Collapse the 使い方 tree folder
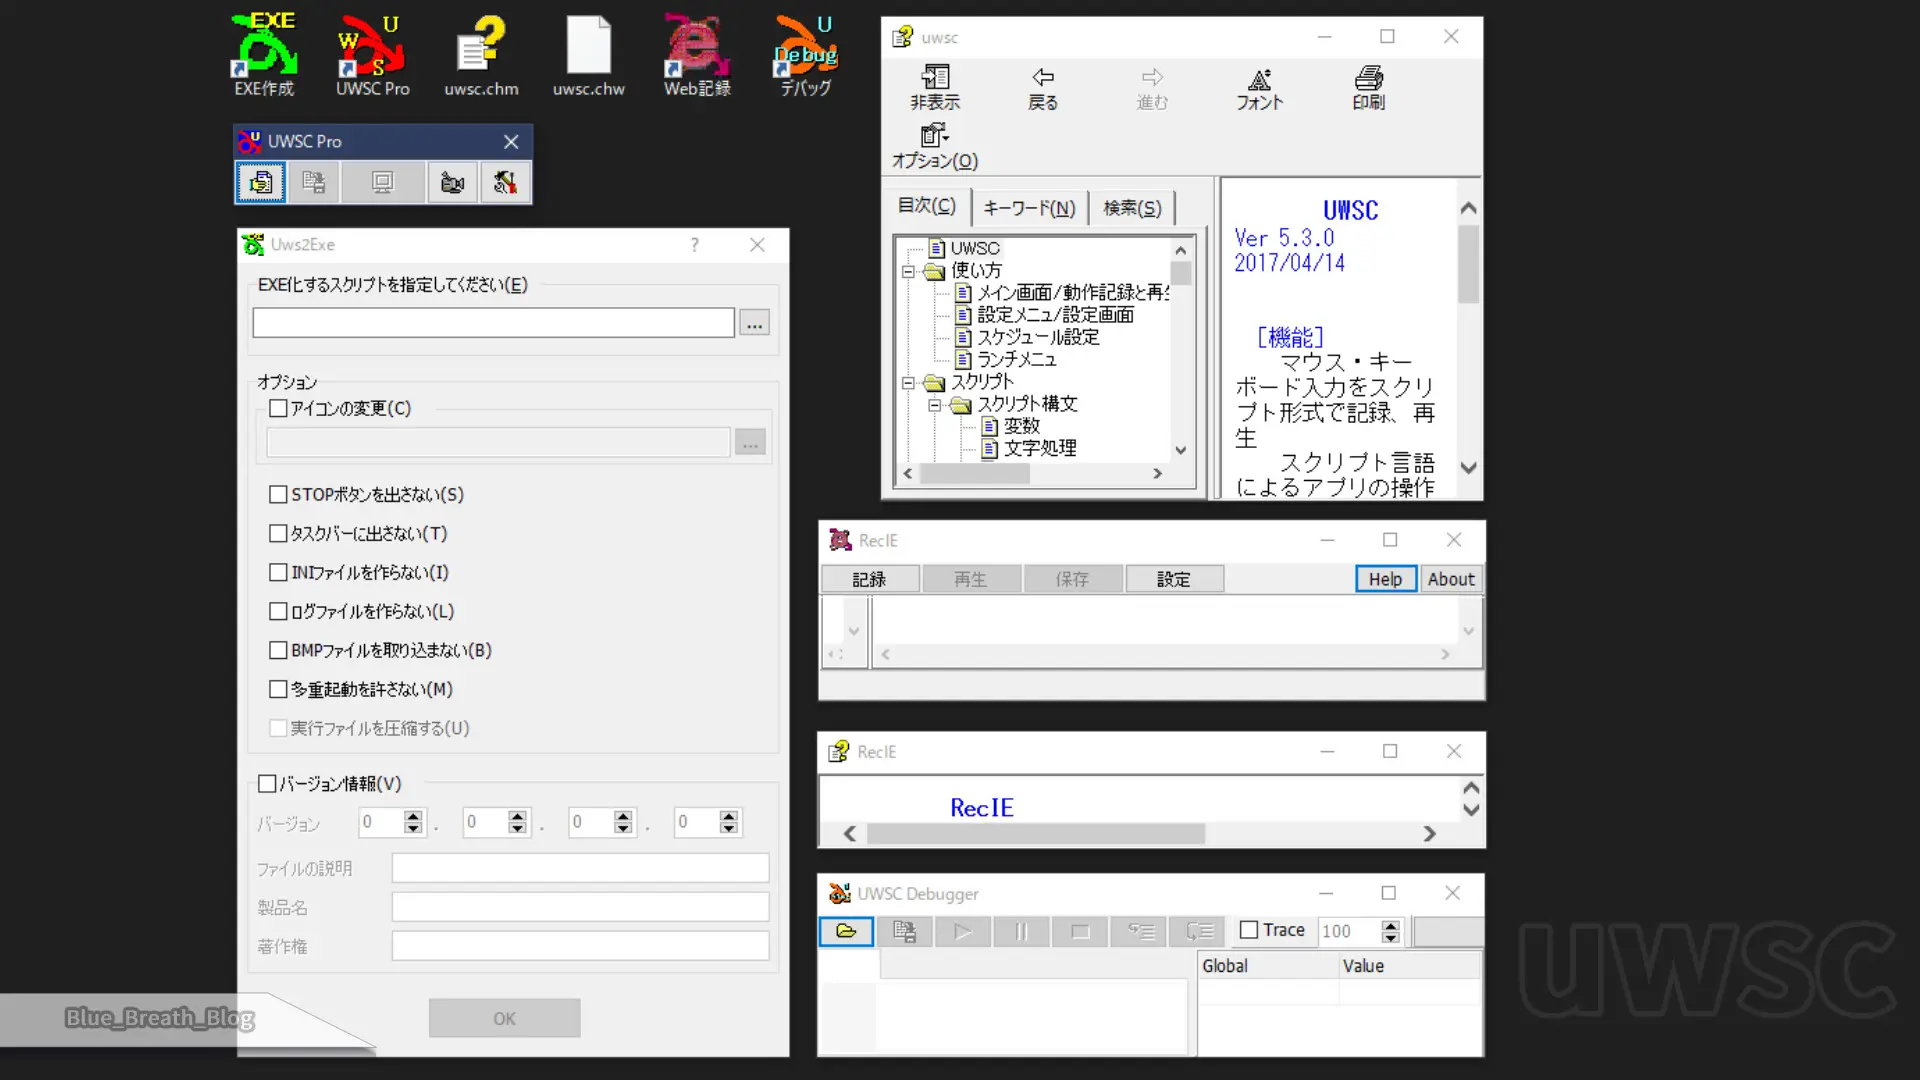This screenshot has width=1920, height=1080. tap(908, 271)
